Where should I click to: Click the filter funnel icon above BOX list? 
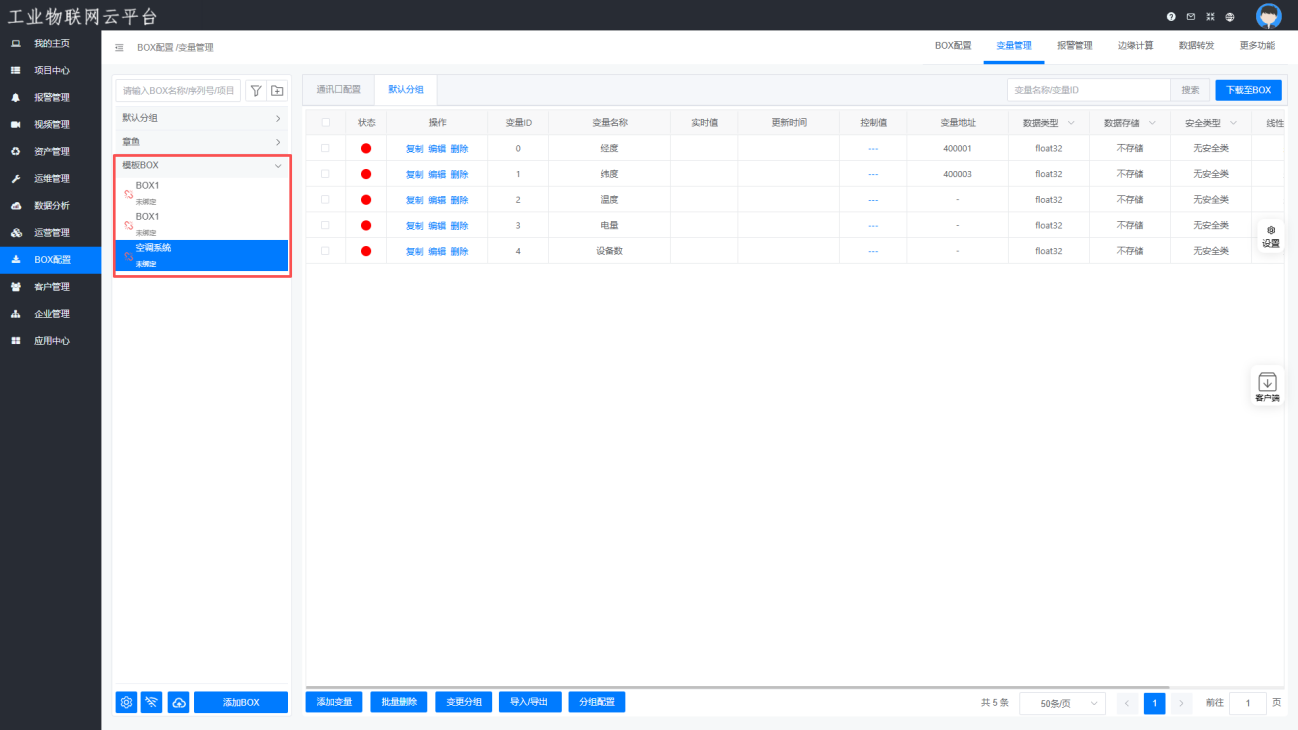coord(256,91)
